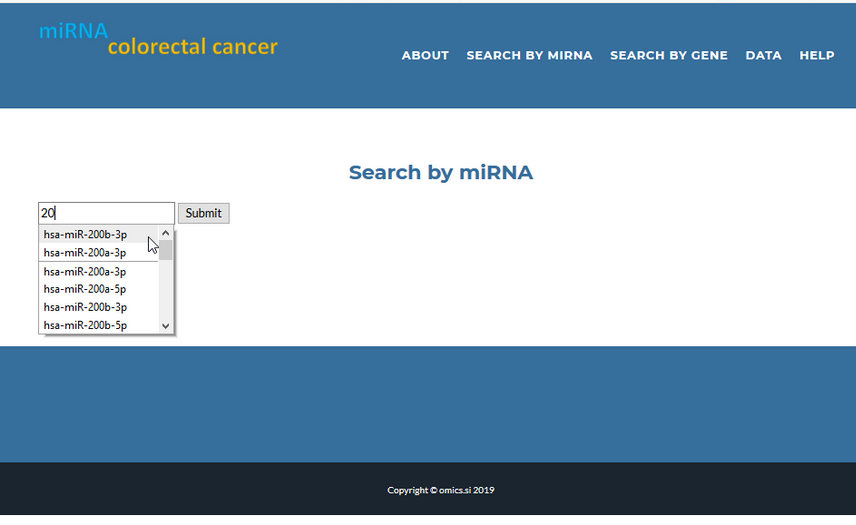Screen dimensions: 856x525
Task: Click the miRNA colorectal cancer logo
Action: click(x=158, y=40)
